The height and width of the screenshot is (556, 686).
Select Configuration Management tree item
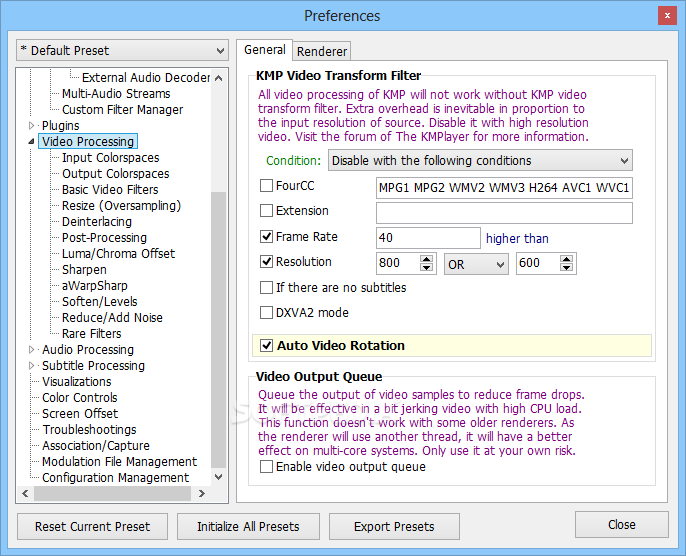116,478
